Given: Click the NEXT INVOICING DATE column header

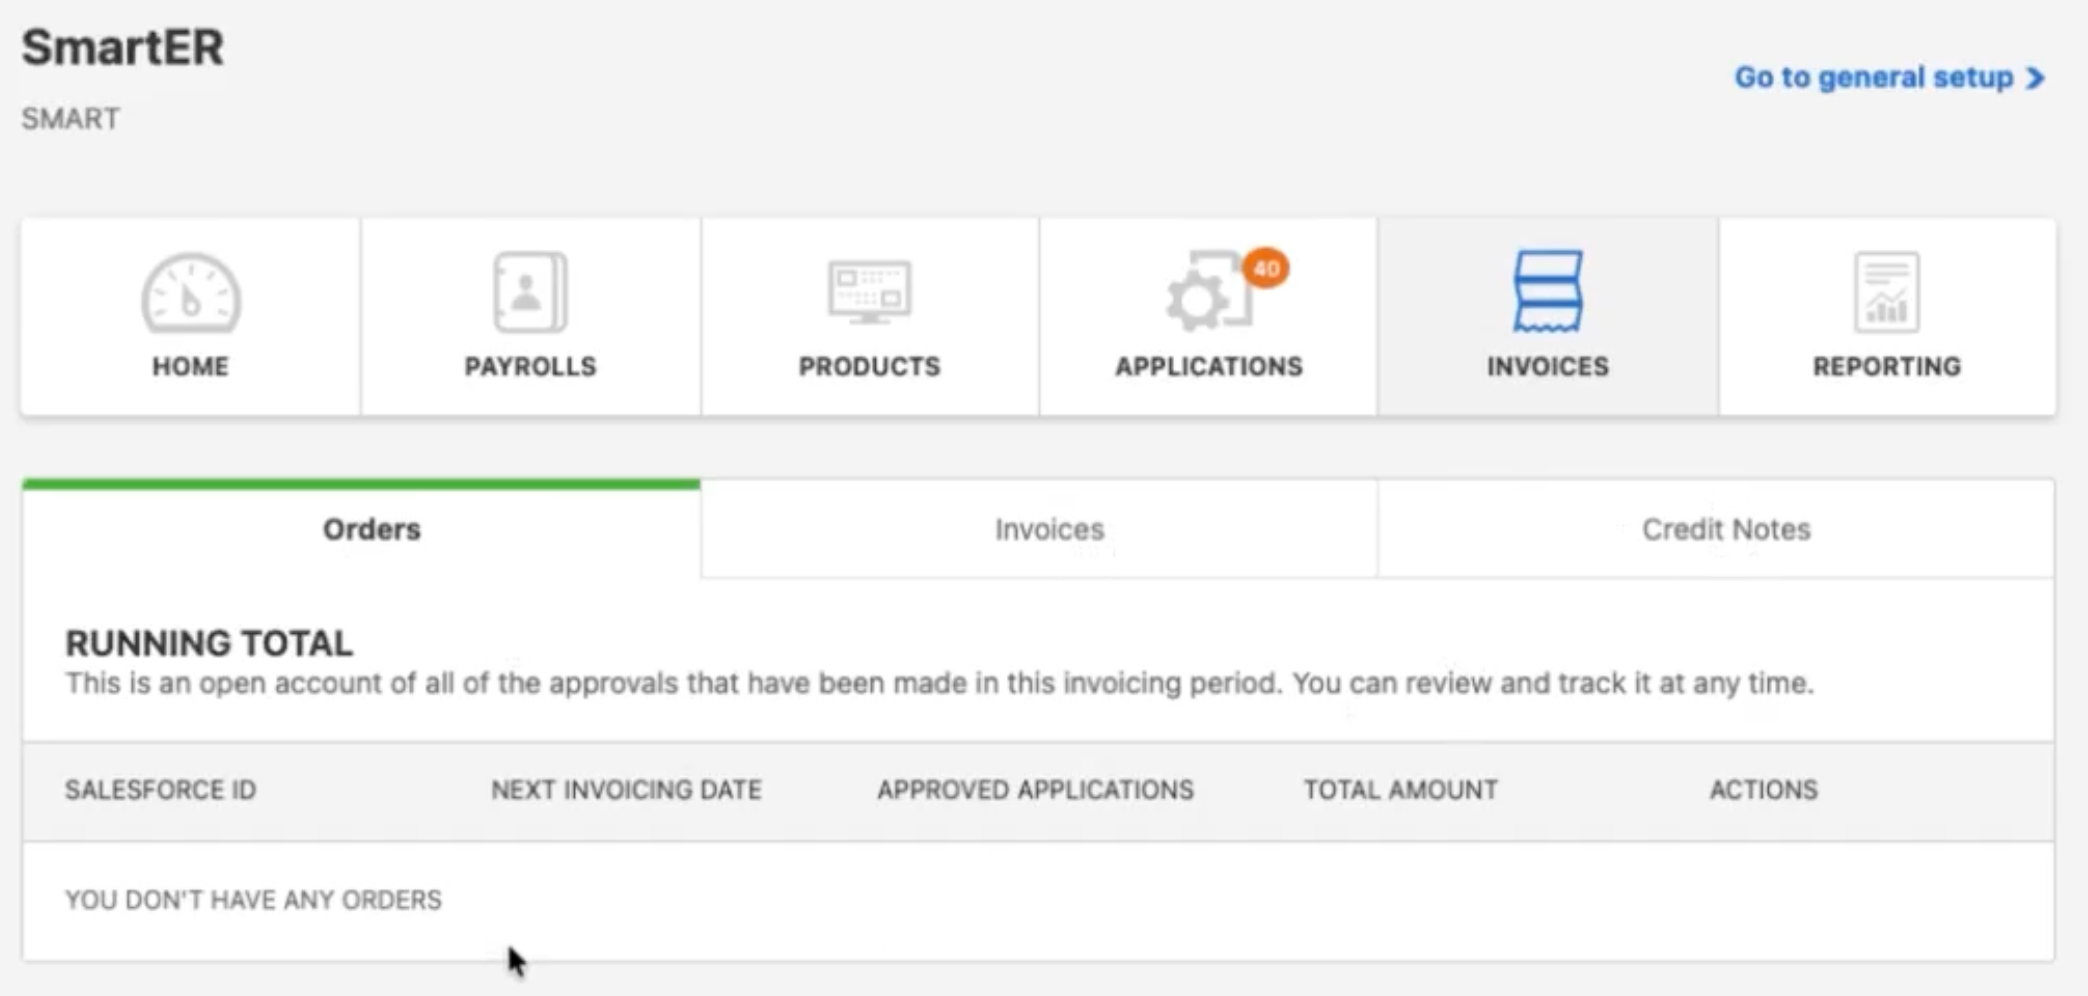Looking at the screenshot, I should (626, 790).
